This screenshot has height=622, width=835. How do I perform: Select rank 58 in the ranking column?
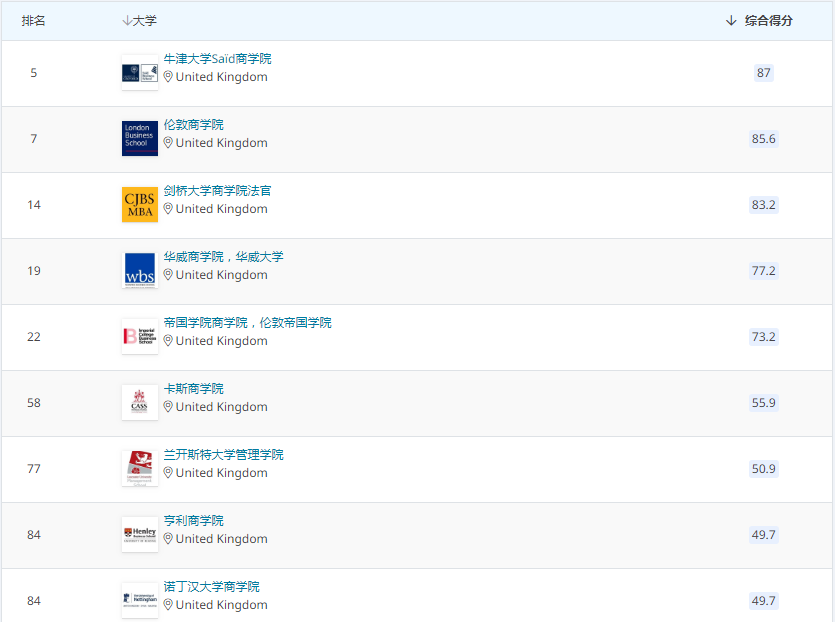[34, 403]
